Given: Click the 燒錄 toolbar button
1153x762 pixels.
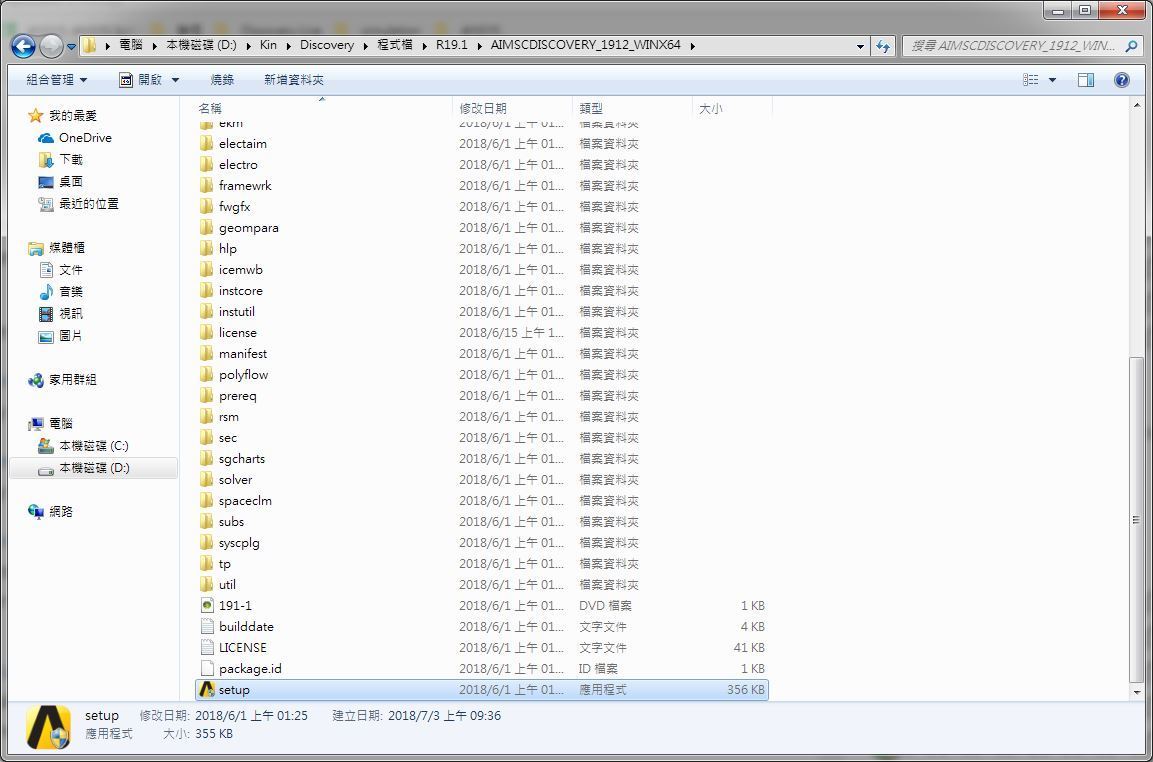Looking at the screenshot, I should click(x=222, y=79).
